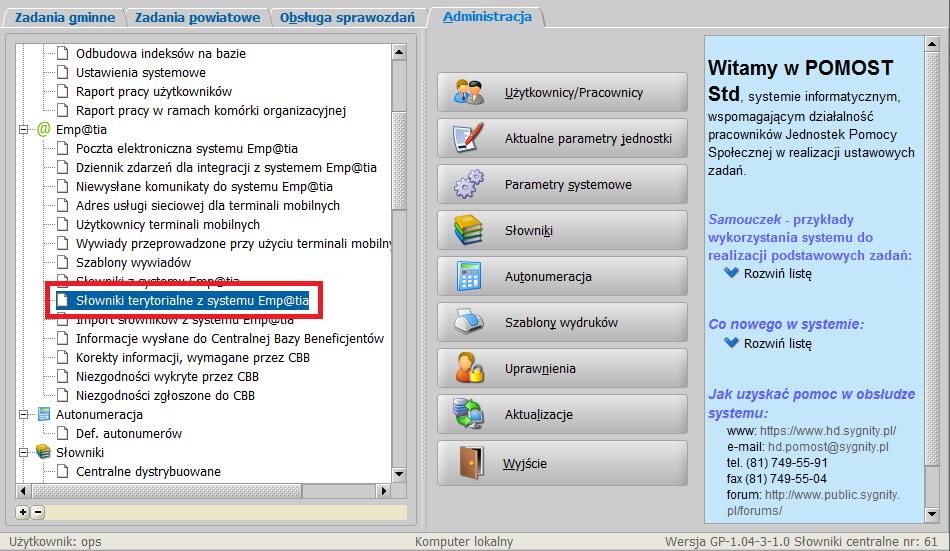Click document icon beside Ustawienia systemowe
Viewport: 950px width, 551px height.
62,72
